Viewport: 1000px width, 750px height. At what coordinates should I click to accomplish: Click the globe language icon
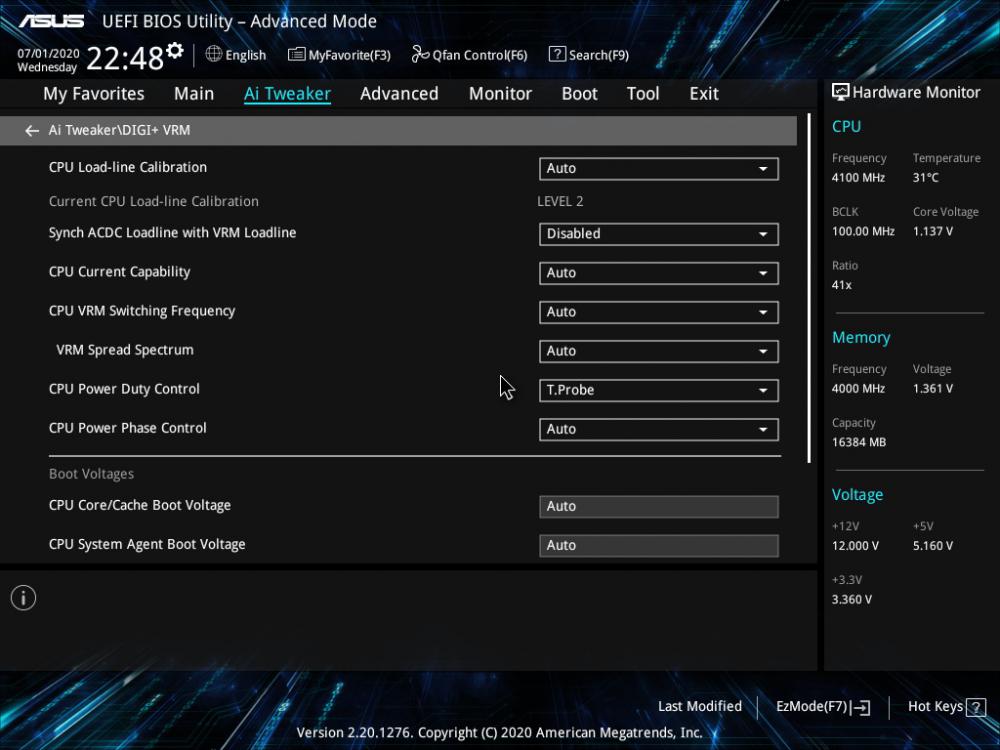click(214, 54)
